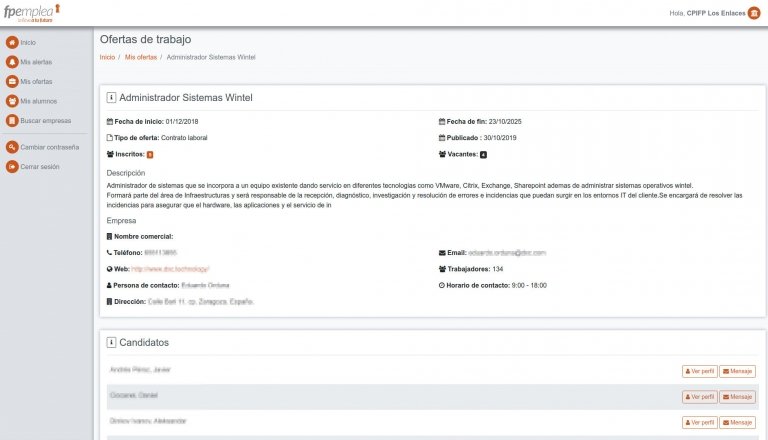The height and width of the screenshot is (440, 768).
Task: Click the Inicio home icon in sidebar
Action: tap(12, 42)
